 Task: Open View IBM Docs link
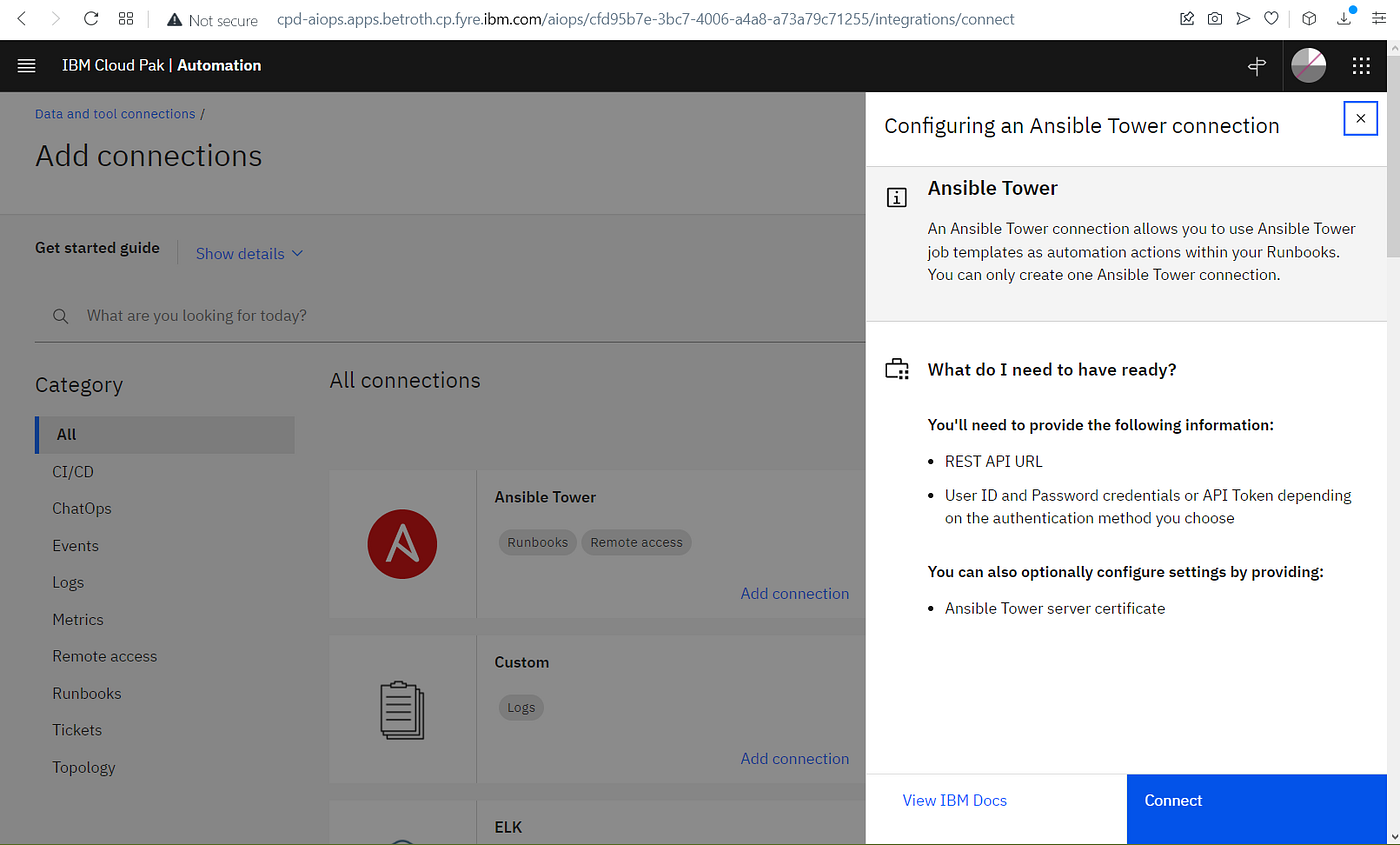pyautogui.click(x=955, y=800)
